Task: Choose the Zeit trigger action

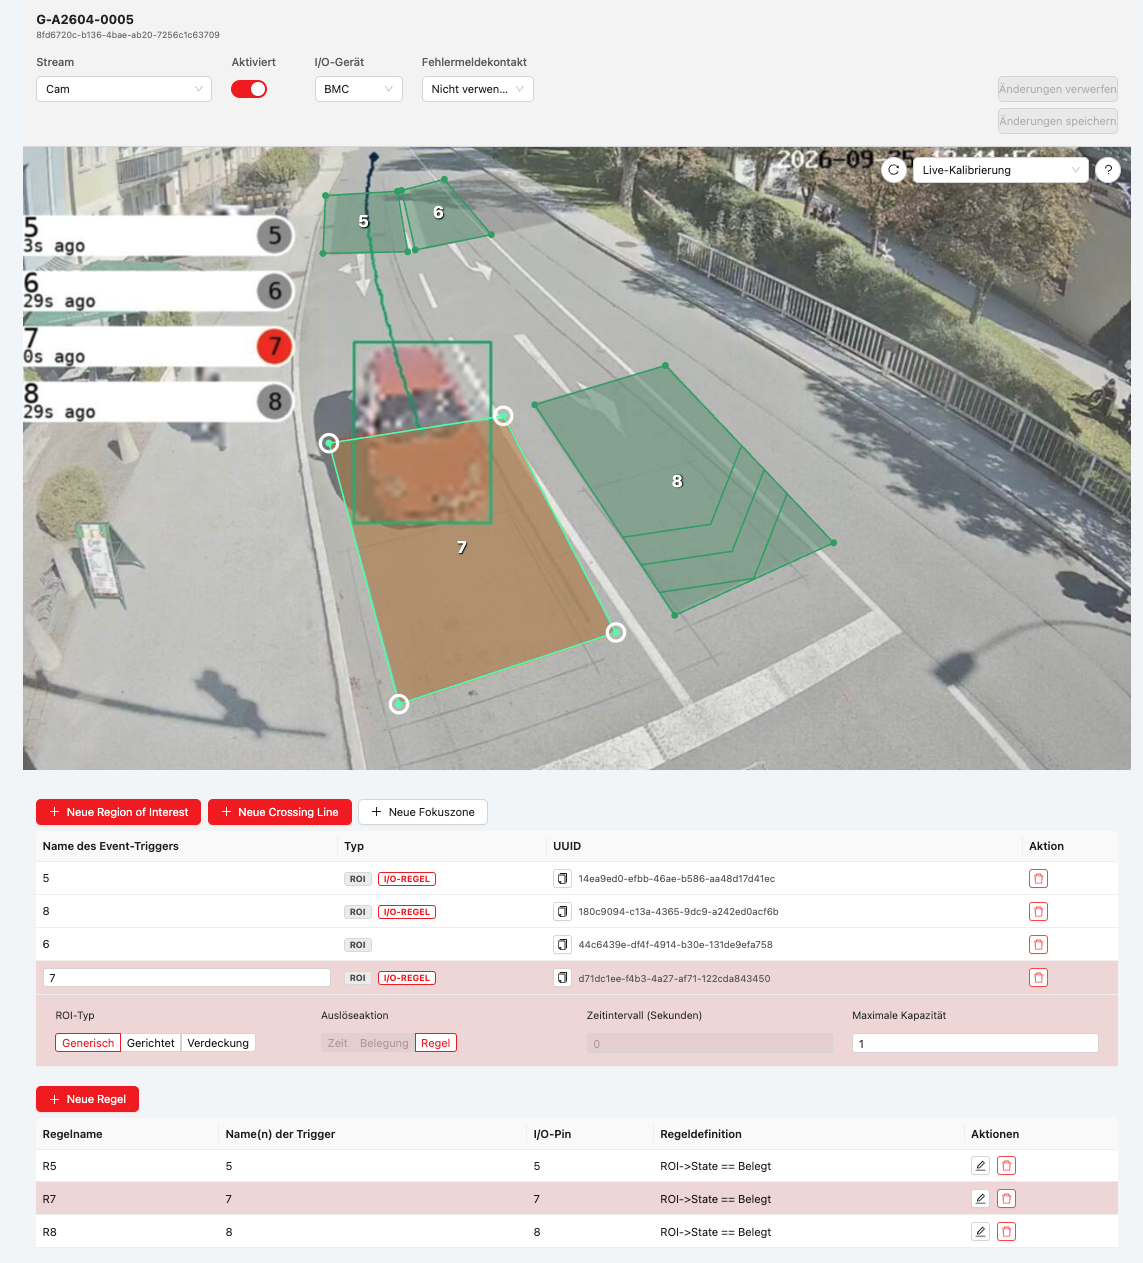Action: 338,1043
